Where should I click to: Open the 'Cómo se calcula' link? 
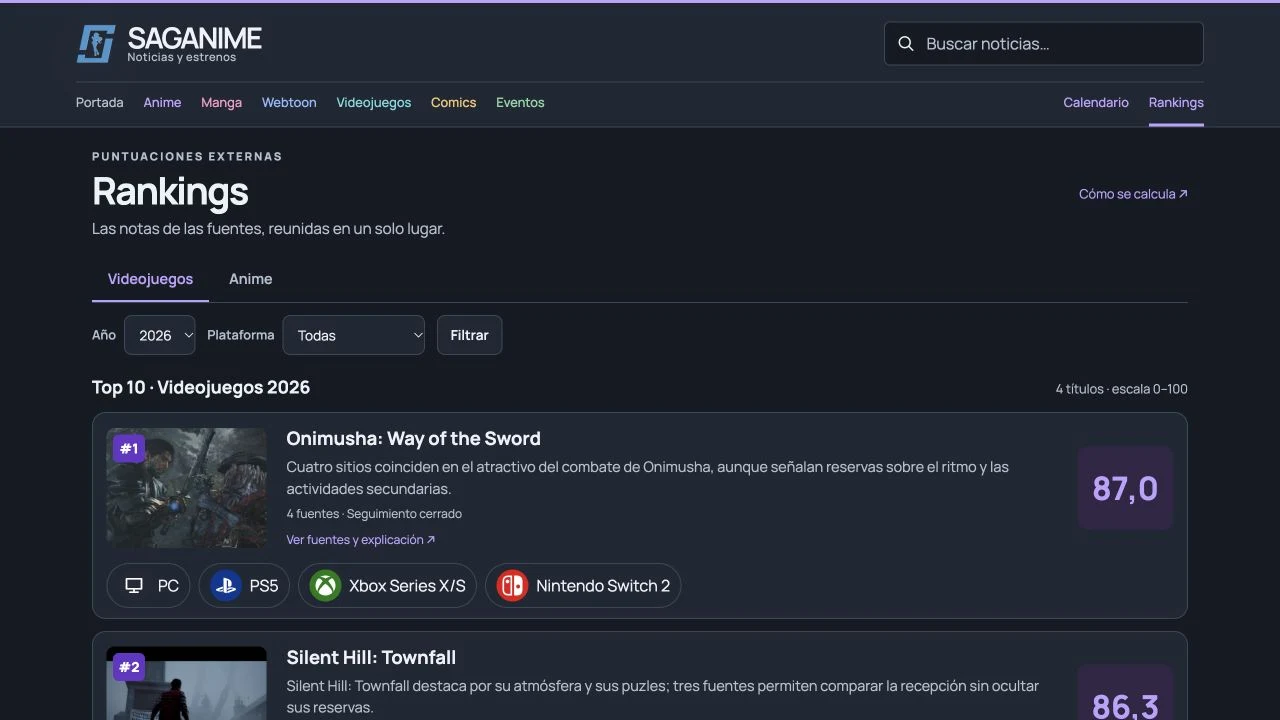pos(1133,194)
